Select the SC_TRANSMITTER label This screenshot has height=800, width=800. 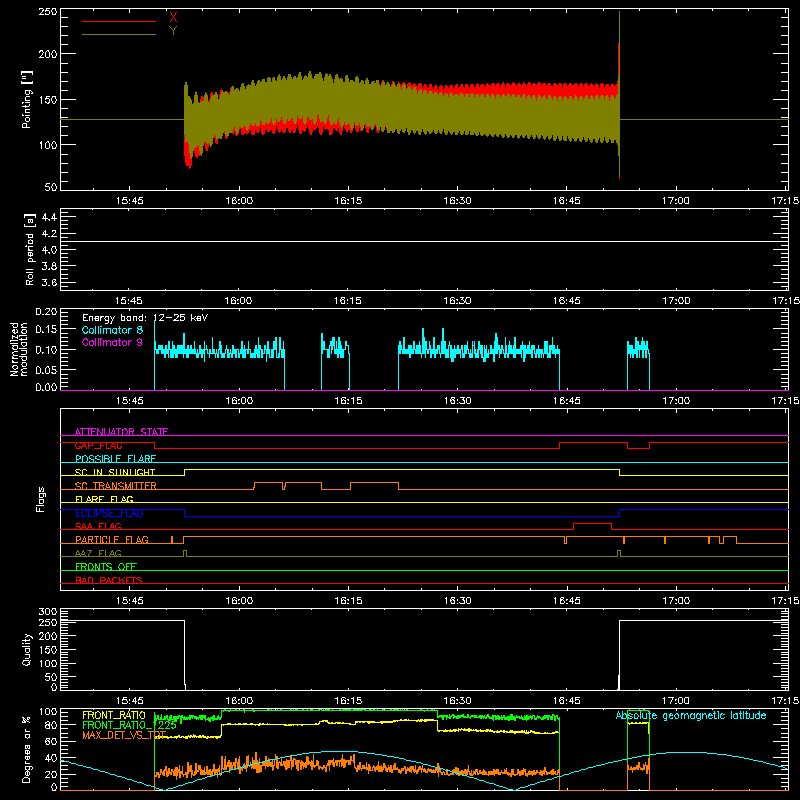(x=116, y=486)
